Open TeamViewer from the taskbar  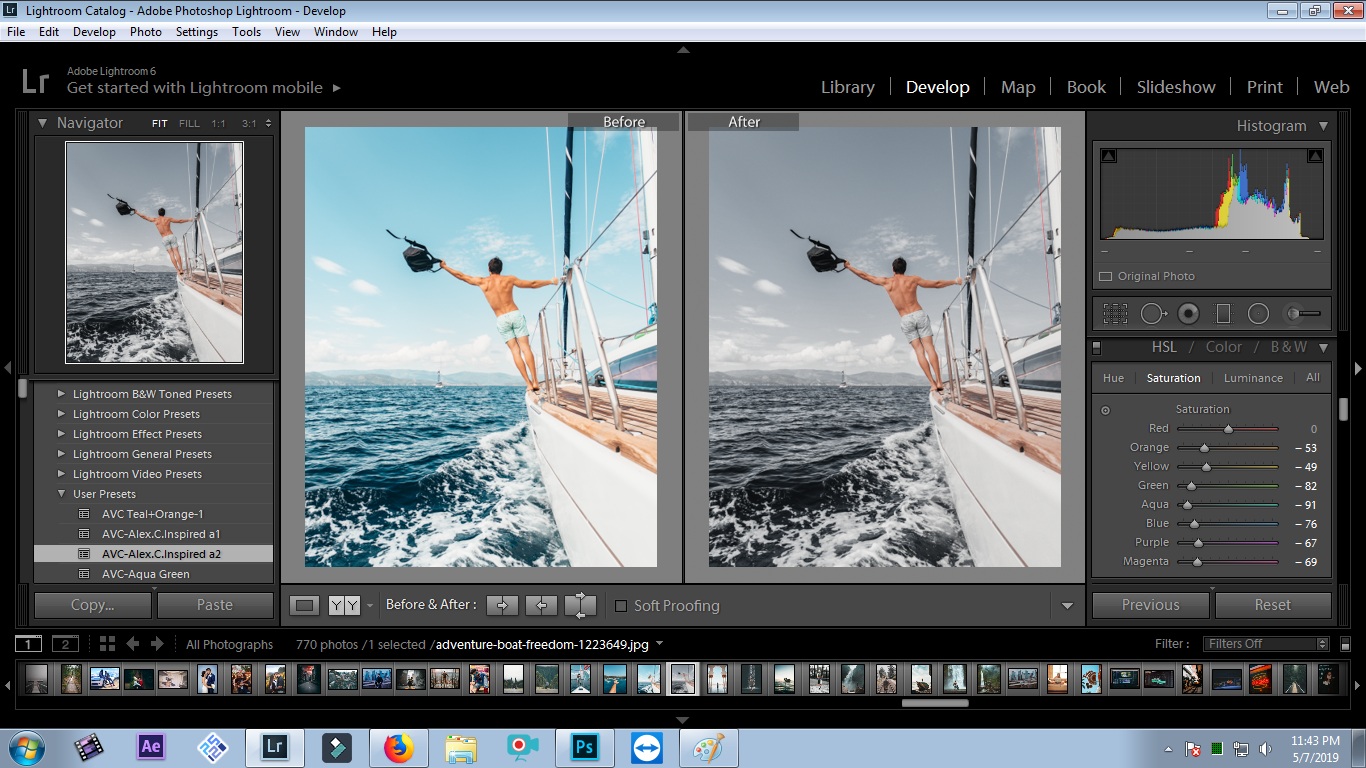coord(647,747)
